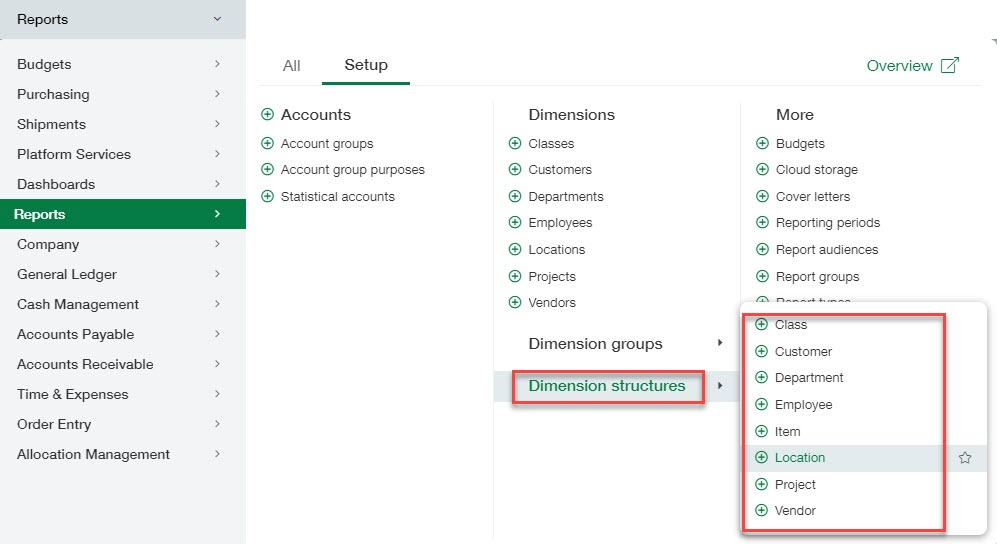Click the plus icon beside Budgets in More

pyautogui.click(x=762, y=143)
